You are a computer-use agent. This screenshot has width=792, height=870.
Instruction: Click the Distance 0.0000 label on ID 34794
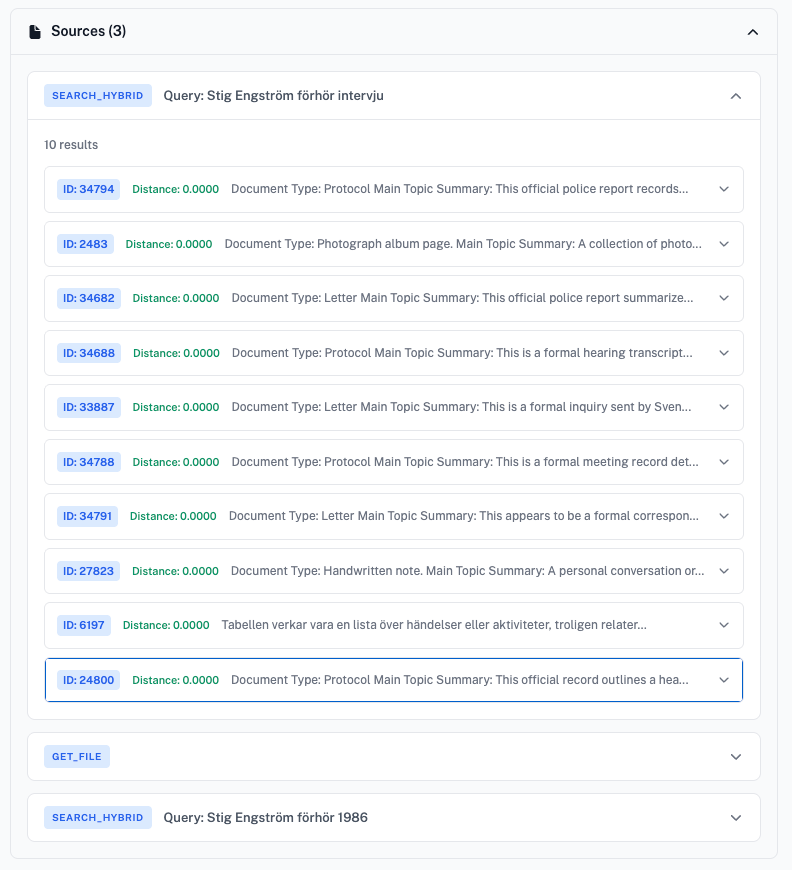(x=175, y=189)
